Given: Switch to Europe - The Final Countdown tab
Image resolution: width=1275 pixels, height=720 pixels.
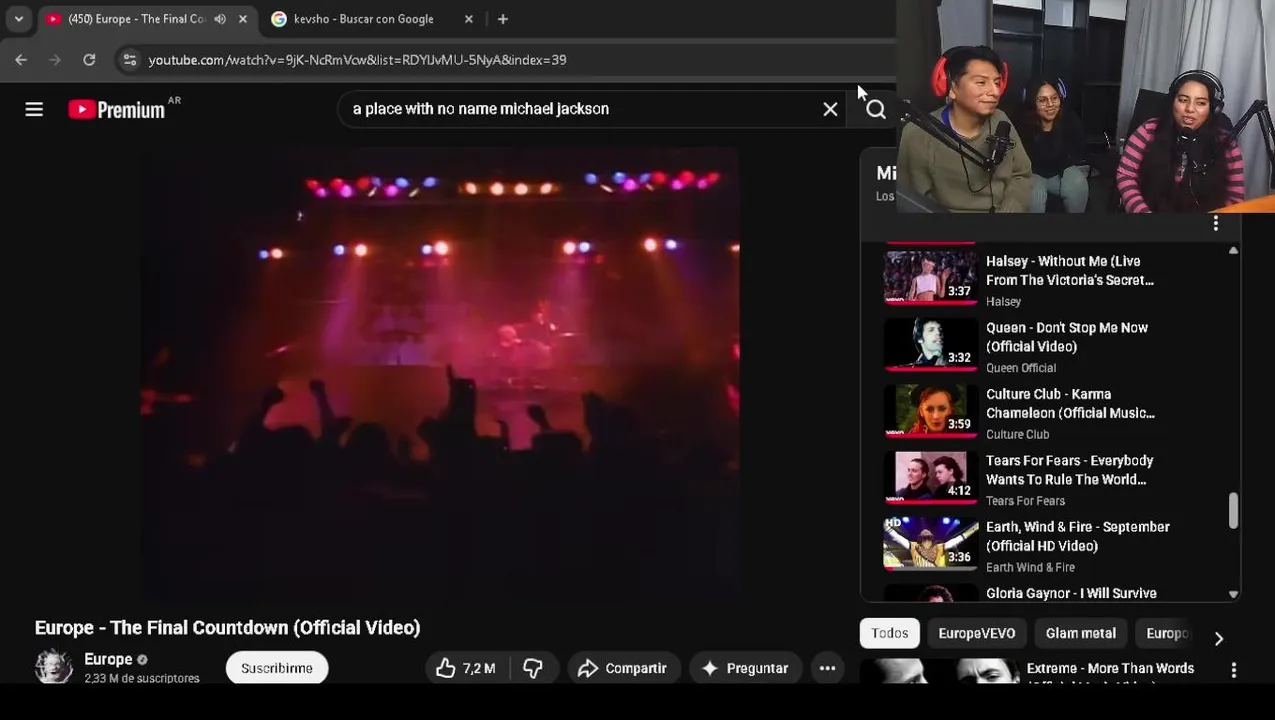Looking at the screenshot, I should 135,19.
